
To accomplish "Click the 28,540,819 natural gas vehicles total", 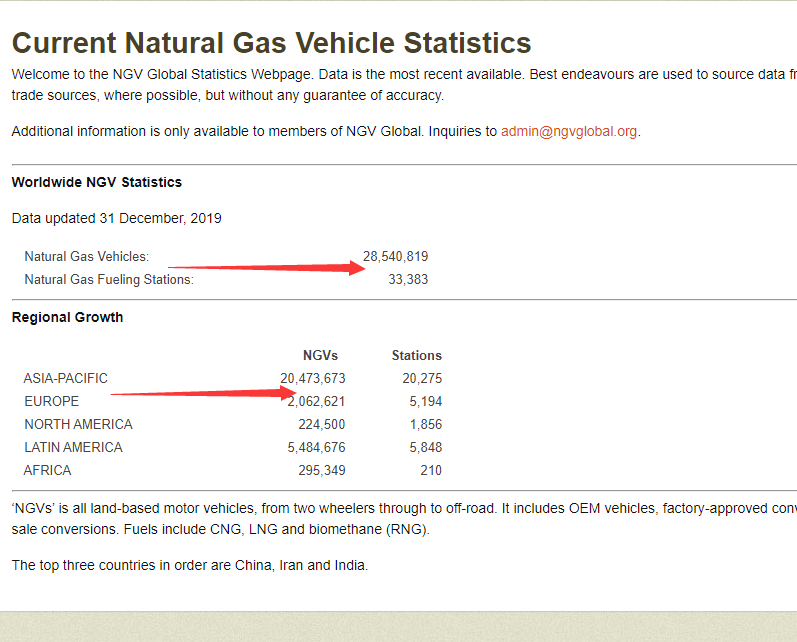I will [395, 257].
